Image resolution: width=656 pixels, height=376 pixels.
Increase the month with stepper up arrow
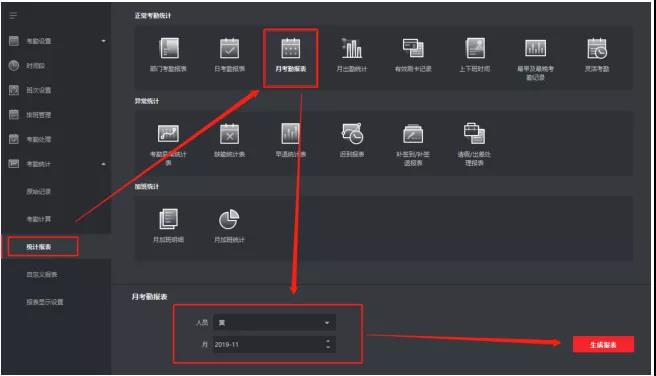328,341
